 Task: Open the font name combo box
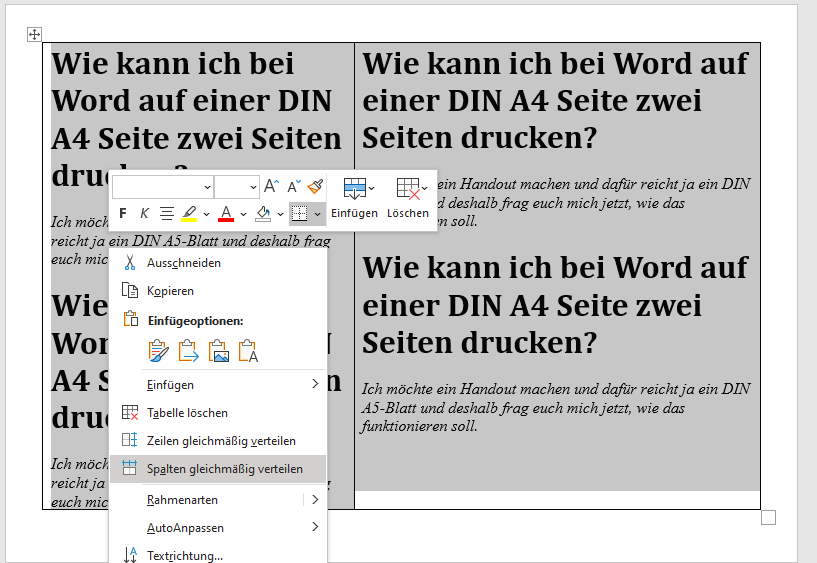click(x=163, y=186)
